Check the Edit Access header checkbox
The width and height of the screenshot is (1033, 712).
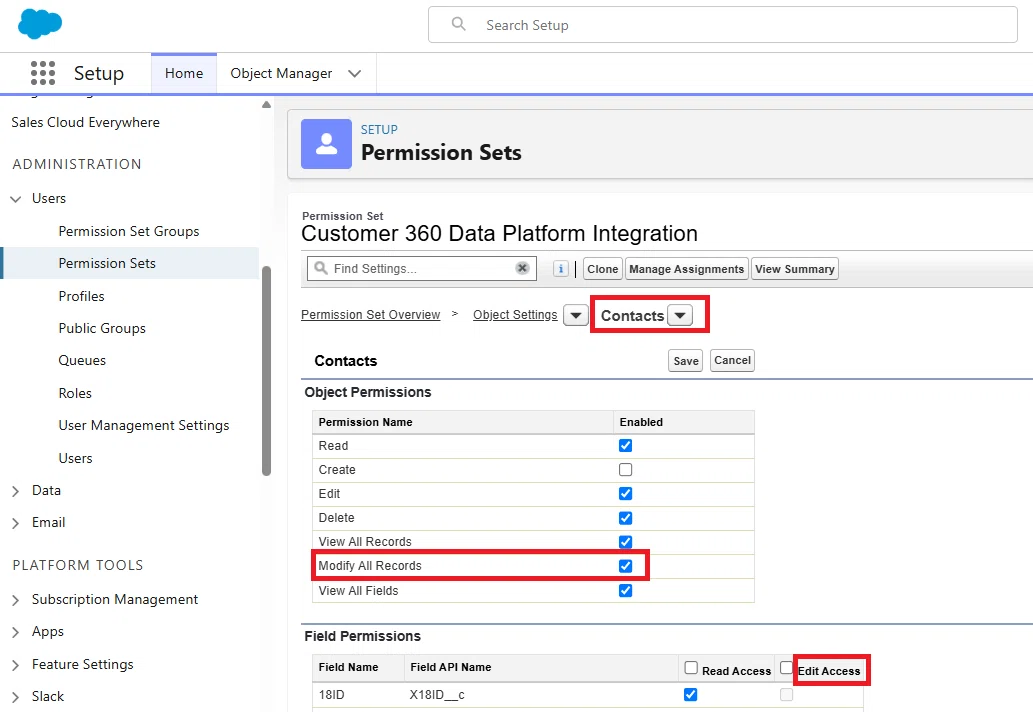point(786,668)
